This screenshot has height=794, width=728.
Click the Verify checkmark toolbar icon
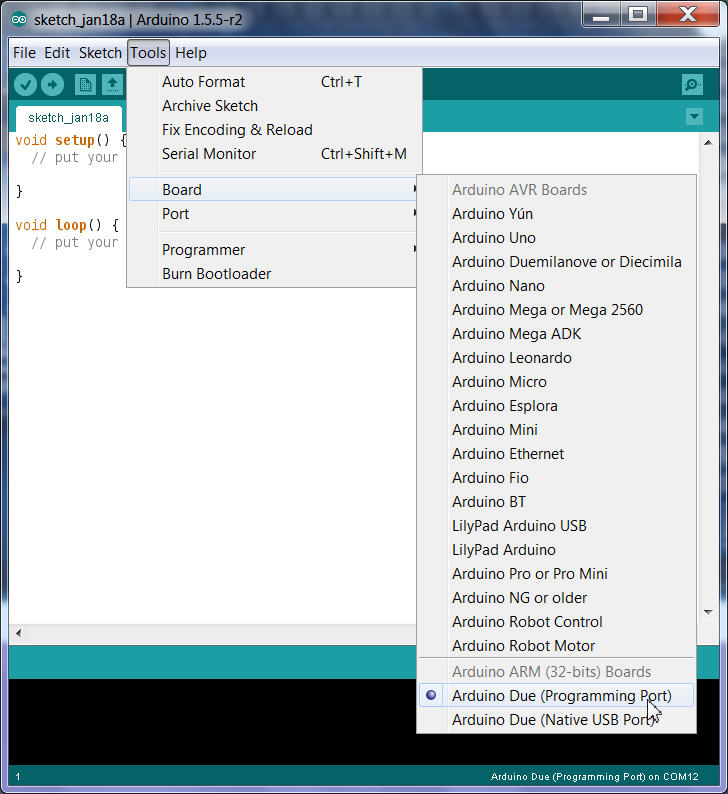coord(26,85)
